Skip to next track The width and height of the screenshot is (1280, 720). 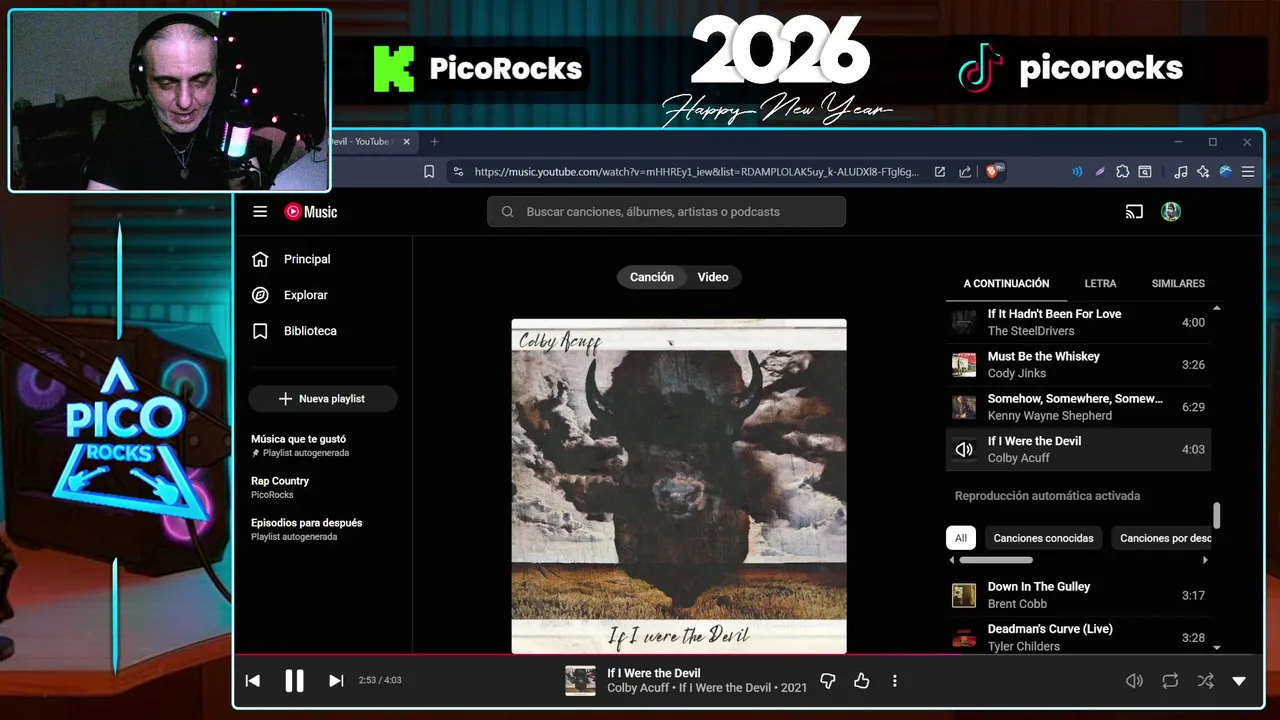[x=336, y=681]
